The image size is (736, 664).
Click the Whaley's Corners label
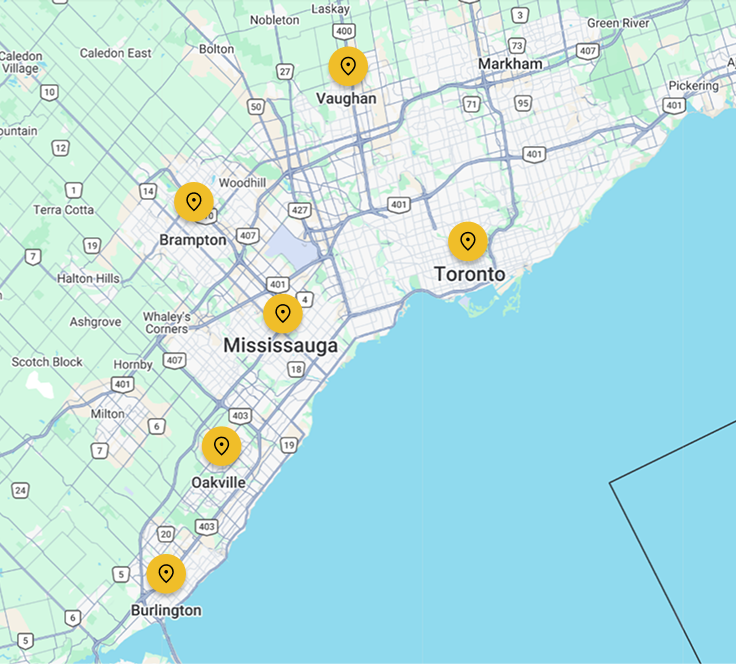[x=166, y=322]
